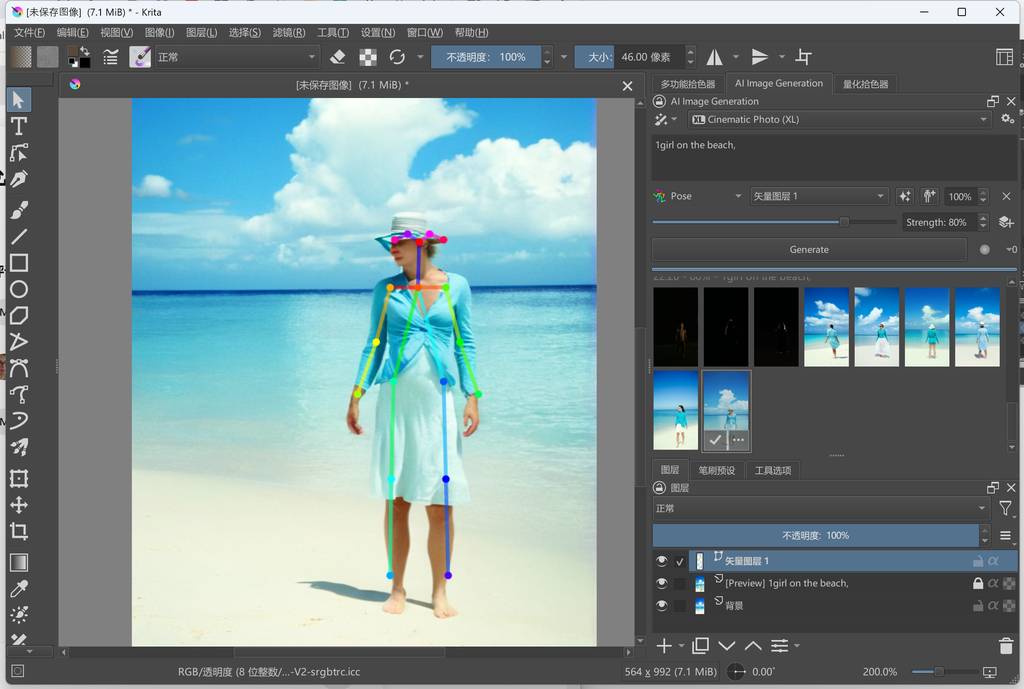
Task: Select the Text tool in toolbox
Action: tap(18, 126)
